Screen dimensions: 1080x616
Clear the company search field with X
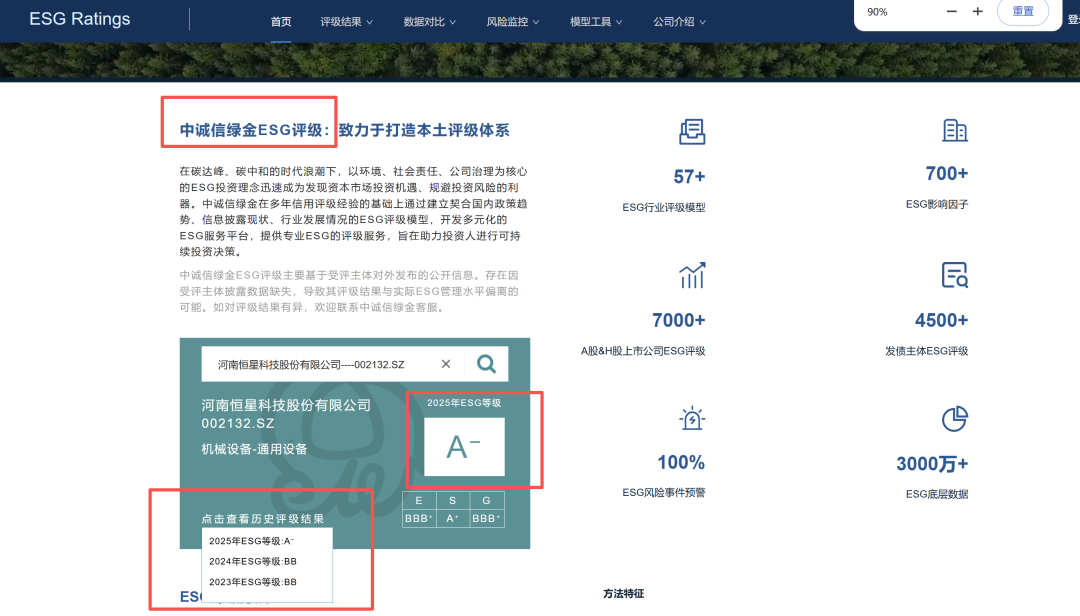(446, 364)
